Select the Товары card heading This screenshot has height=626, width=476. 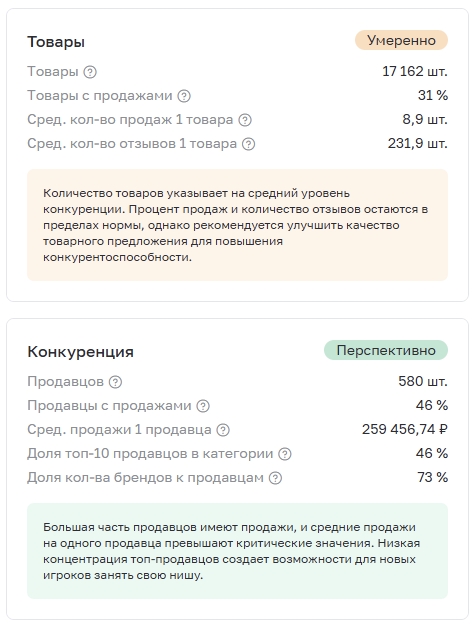coord(56,42)
